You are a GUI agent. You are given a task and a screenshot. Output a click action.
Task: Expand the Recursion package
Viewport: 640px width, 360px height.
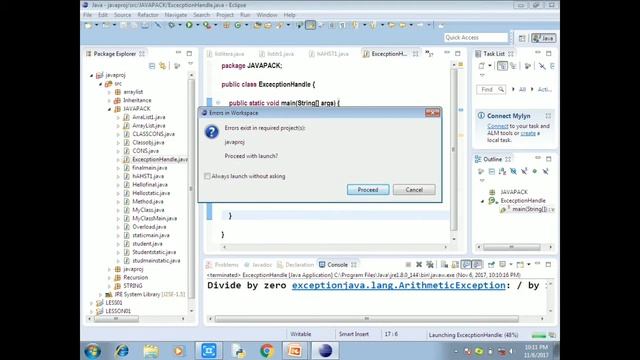click(109, 278)
